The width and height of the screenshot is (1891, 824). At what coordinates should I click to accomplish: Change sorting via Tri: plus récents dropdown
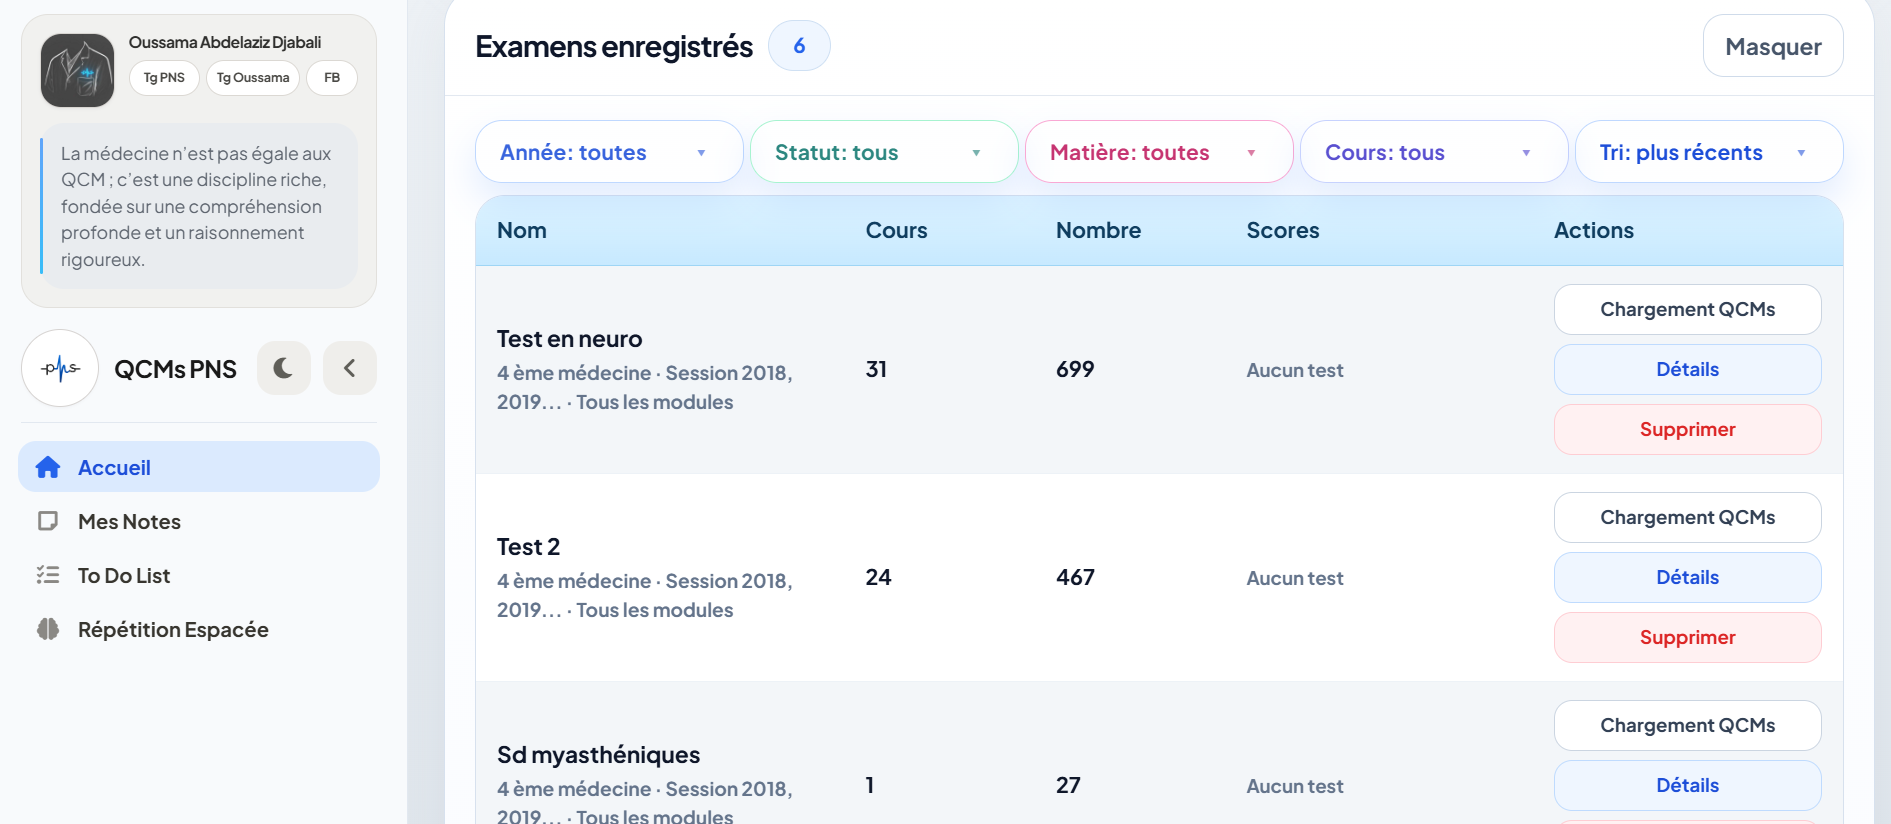[x=1708, y=152]
